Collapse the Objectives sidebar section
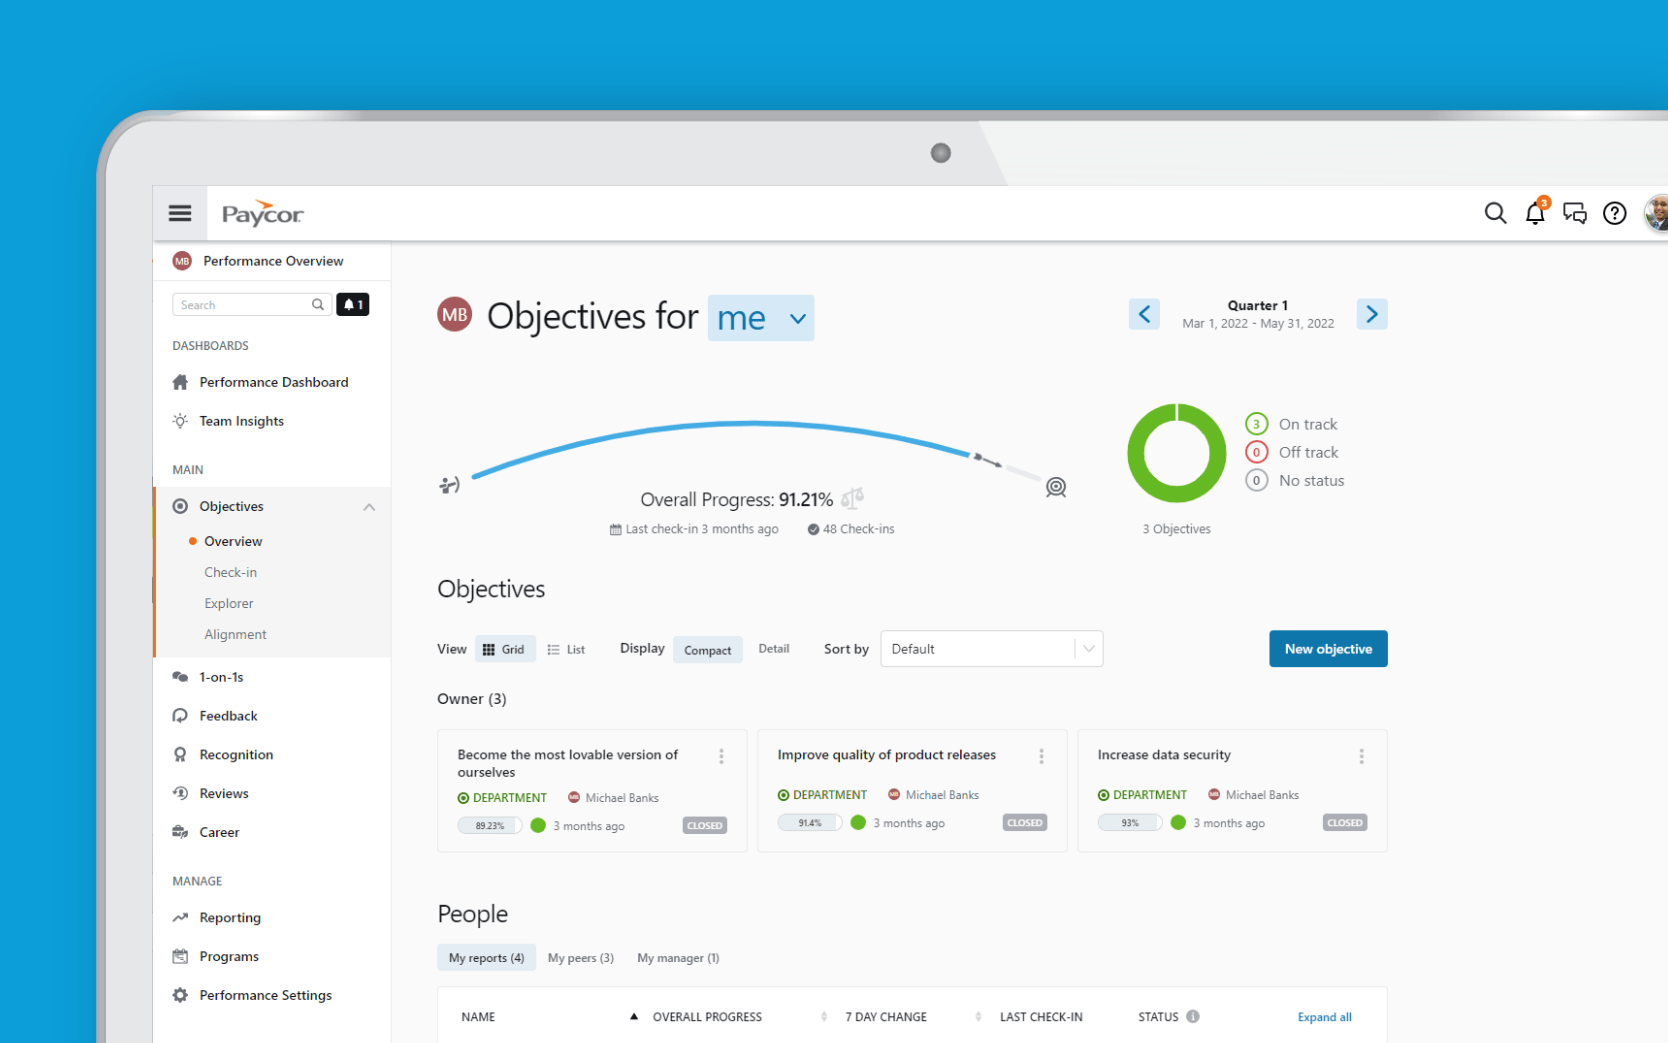This screenshot has height=1043, width=1668. click(369, 507)
